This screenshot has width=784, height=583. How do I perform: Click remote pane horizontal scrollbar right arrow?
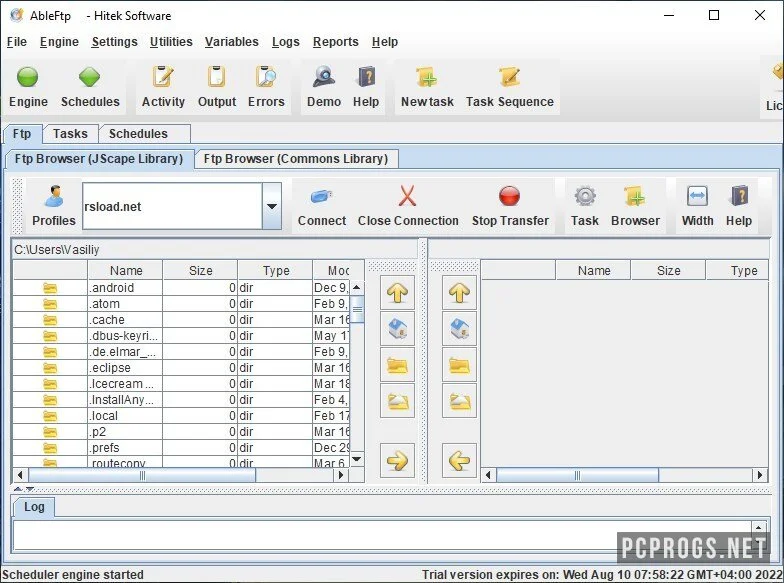click(x=760, y=475)
